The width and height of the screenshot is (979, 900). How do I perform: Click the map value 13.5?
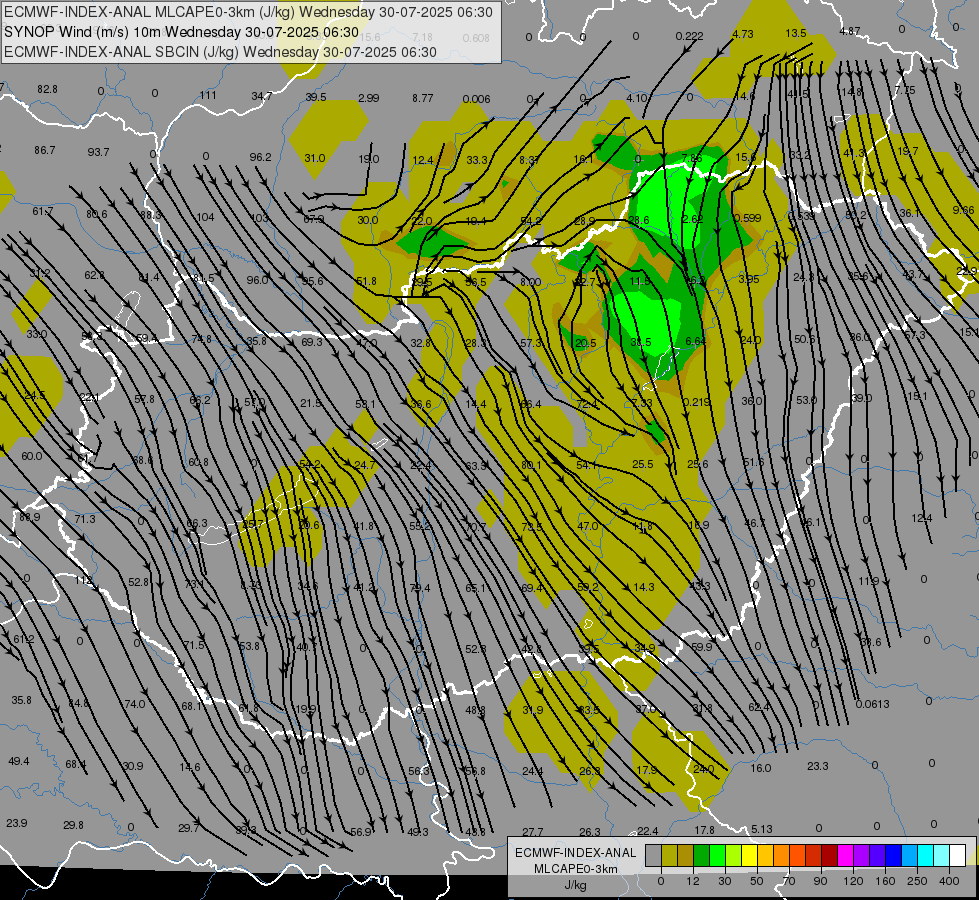coord(796,33)
